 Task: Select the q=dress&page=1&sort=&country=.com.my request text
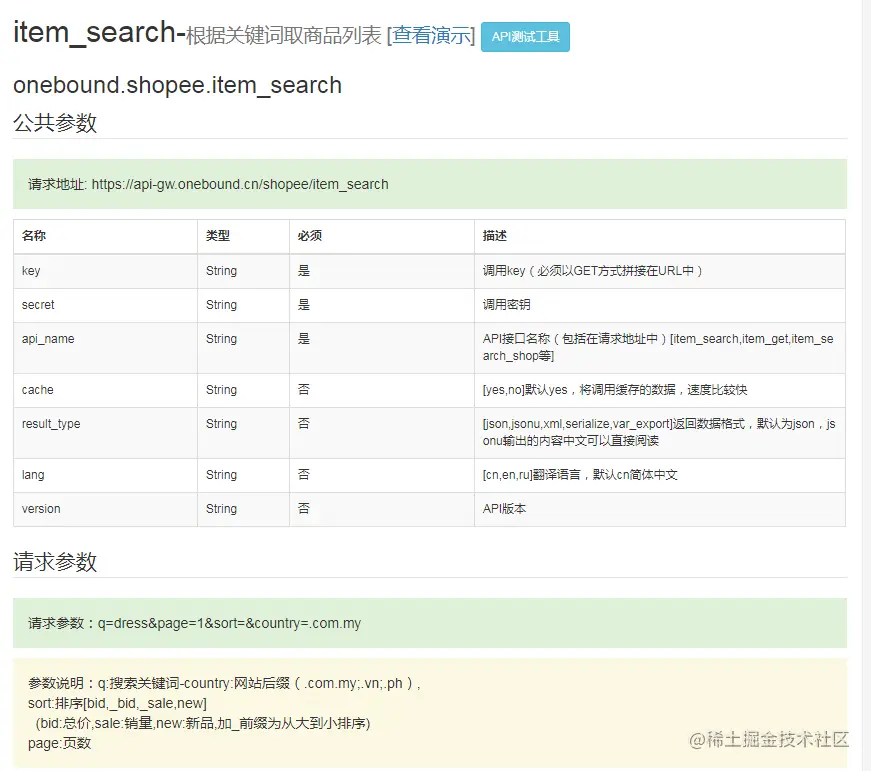click(x=229, y=623)
